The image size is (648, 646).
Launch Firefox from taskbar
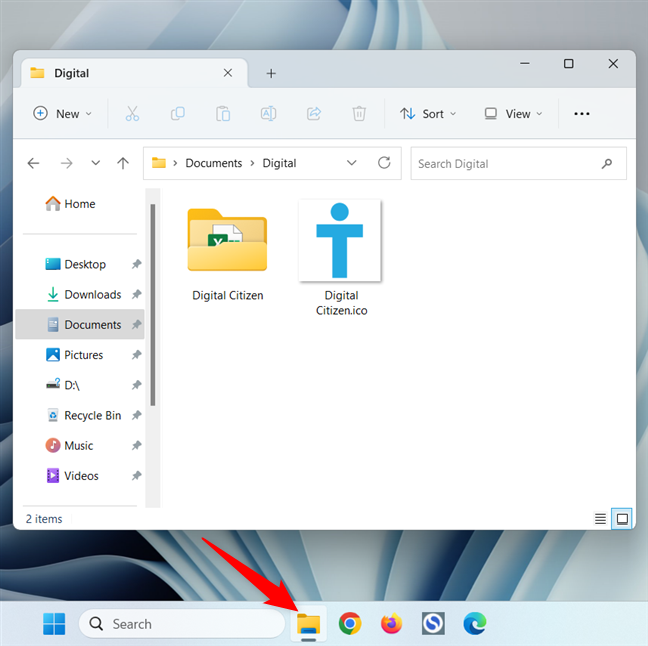coord(391,624)
